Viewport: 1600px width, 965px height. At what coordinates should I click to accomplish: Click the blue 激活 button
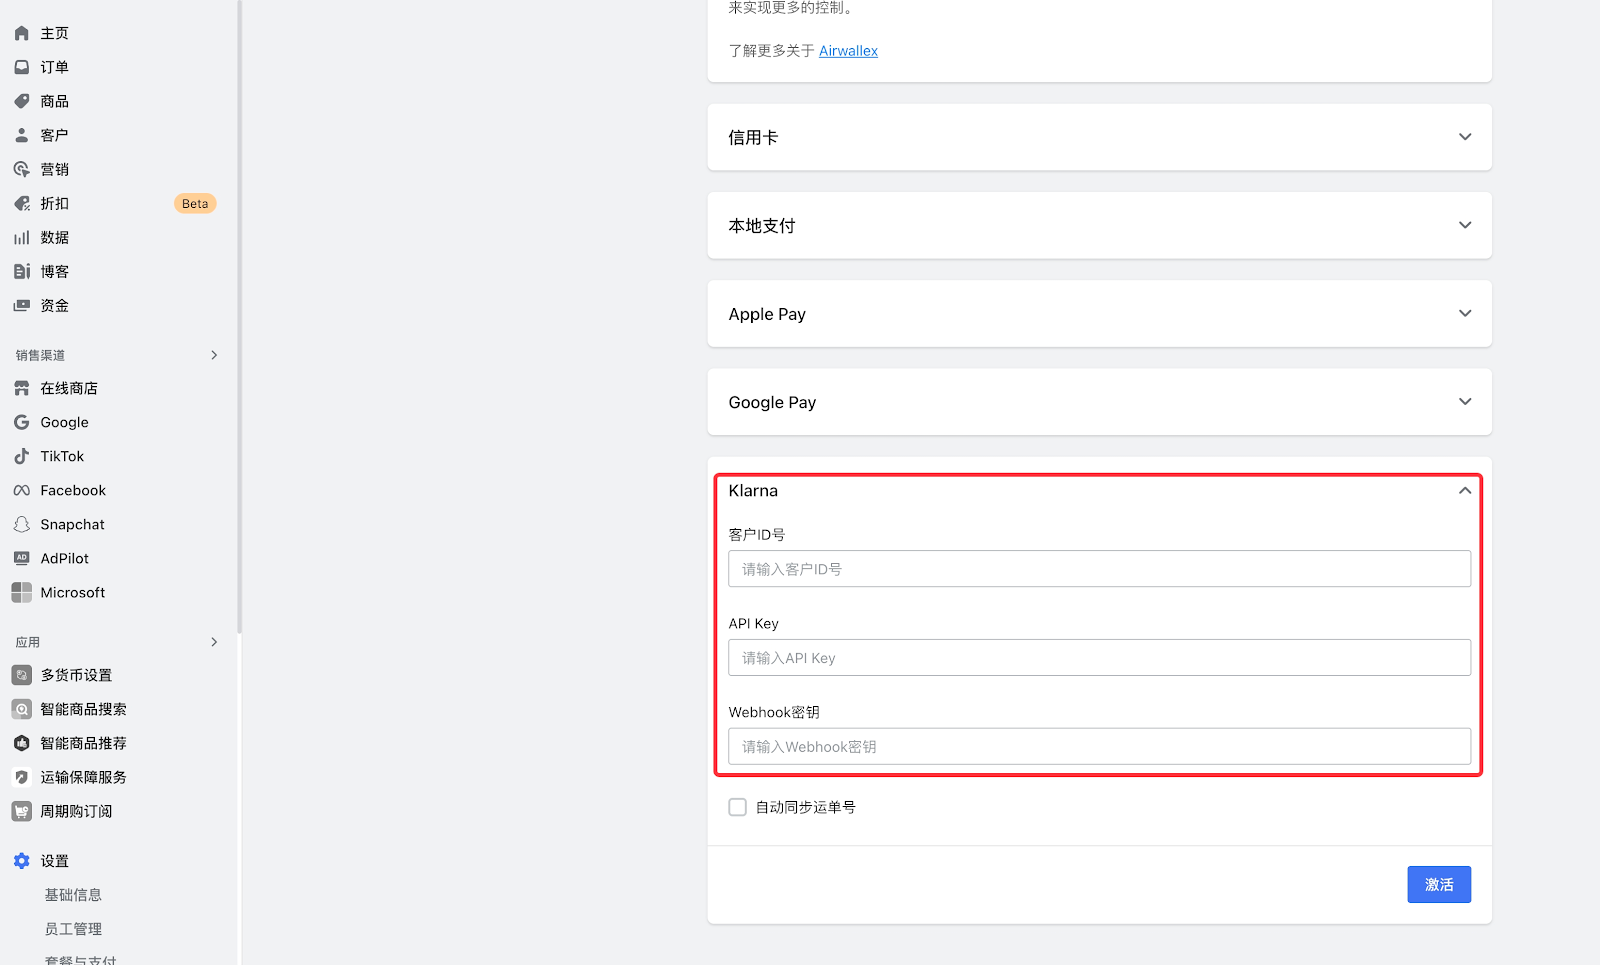click(x=1438, y=885)
